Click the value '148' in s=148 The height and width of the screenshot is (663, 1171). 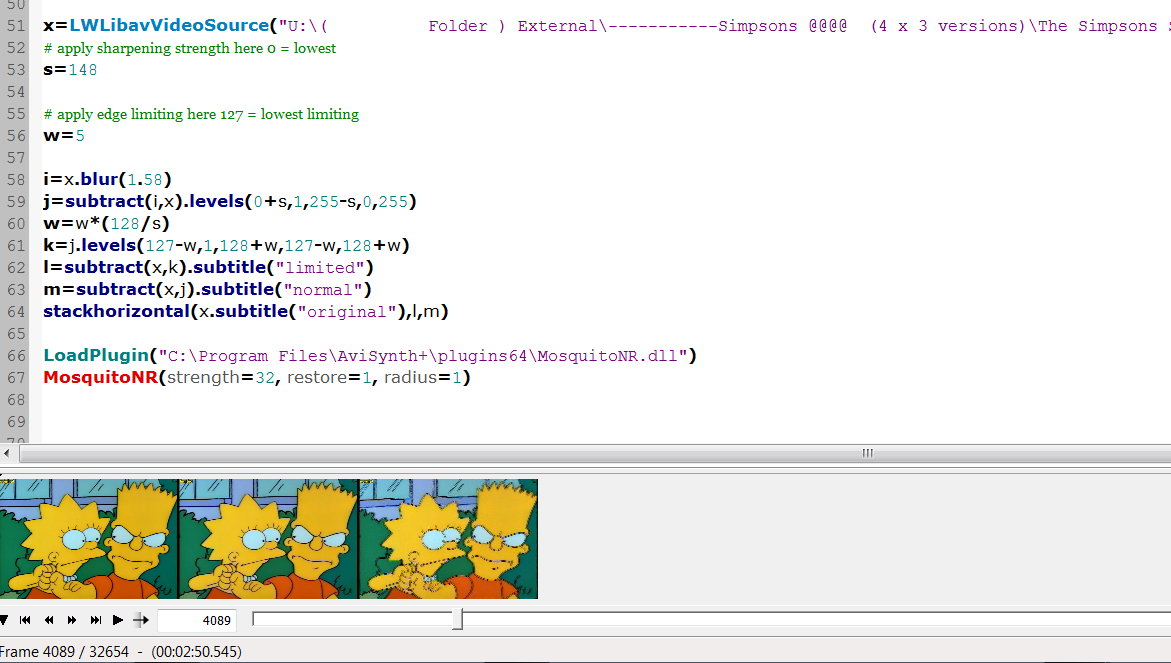pos(83,70)
